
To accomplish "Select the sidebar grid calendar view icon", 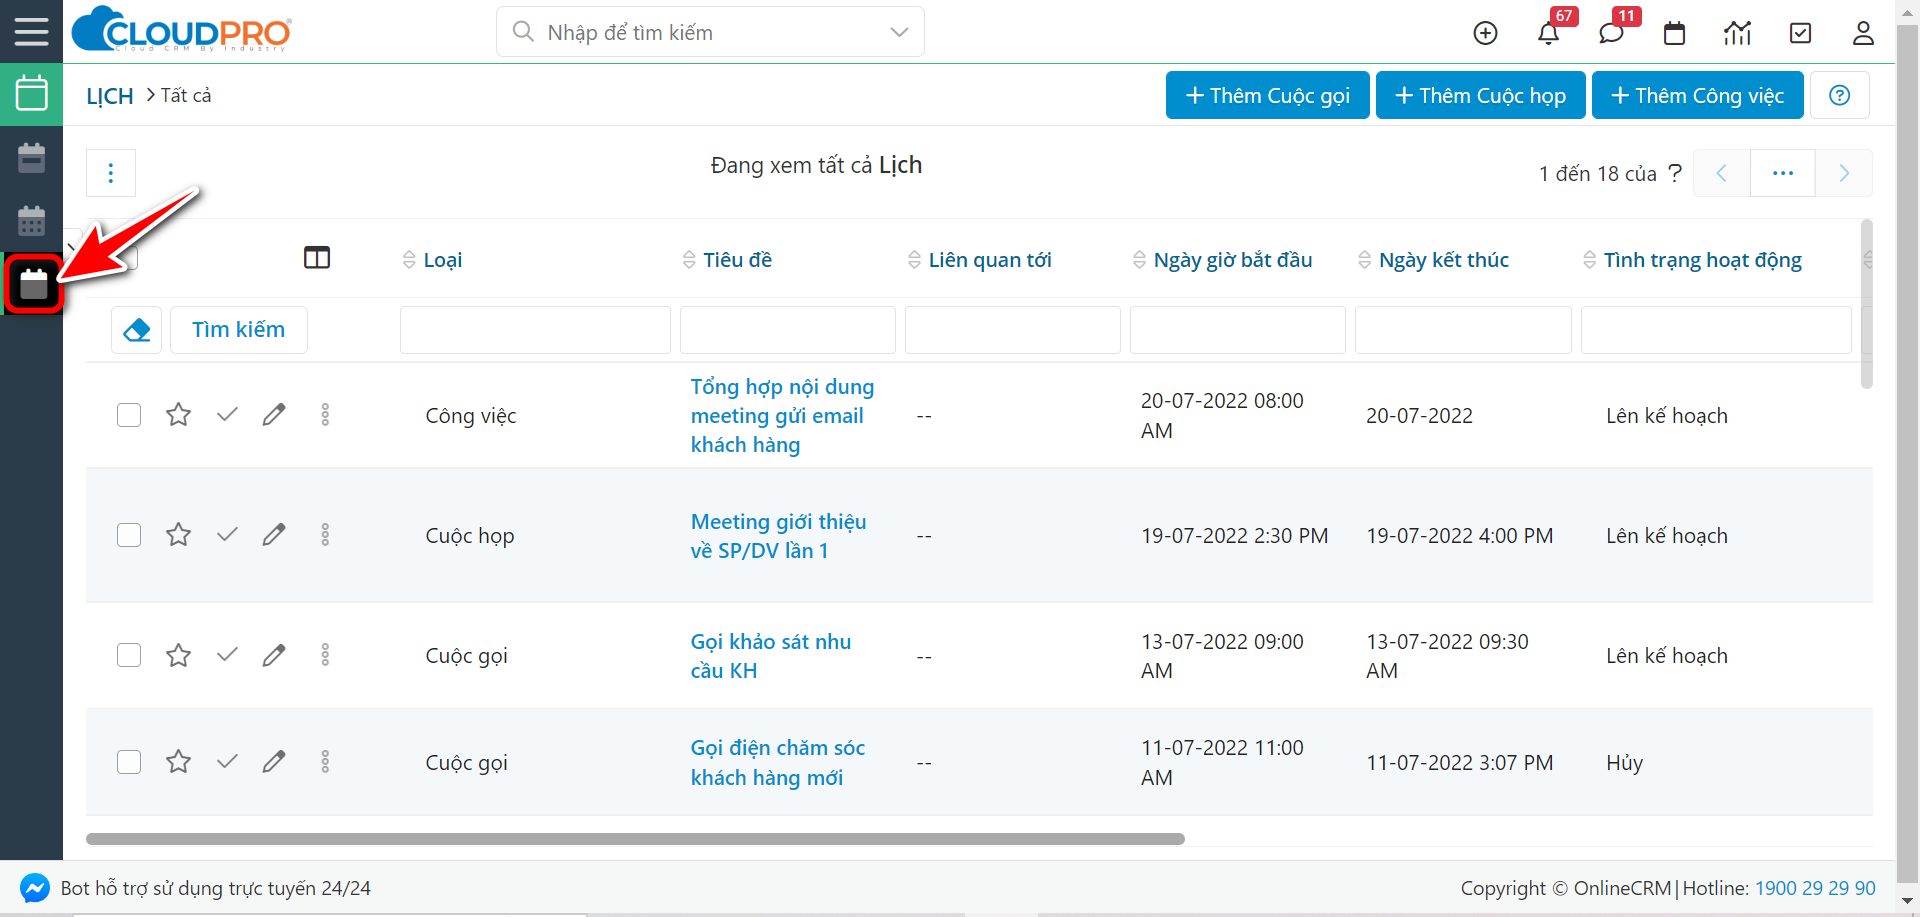I will (x=31, y=220).
